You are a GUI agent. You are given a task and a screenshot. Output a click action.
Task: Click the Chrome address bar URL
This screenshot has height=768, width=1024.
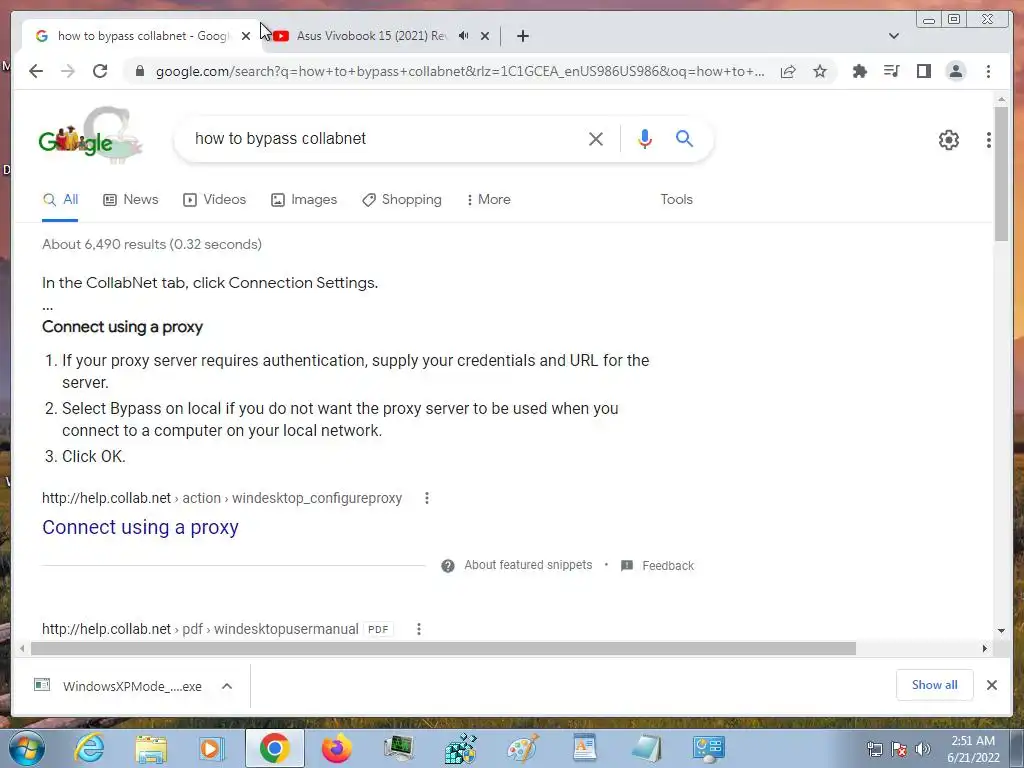pos(460,71)
